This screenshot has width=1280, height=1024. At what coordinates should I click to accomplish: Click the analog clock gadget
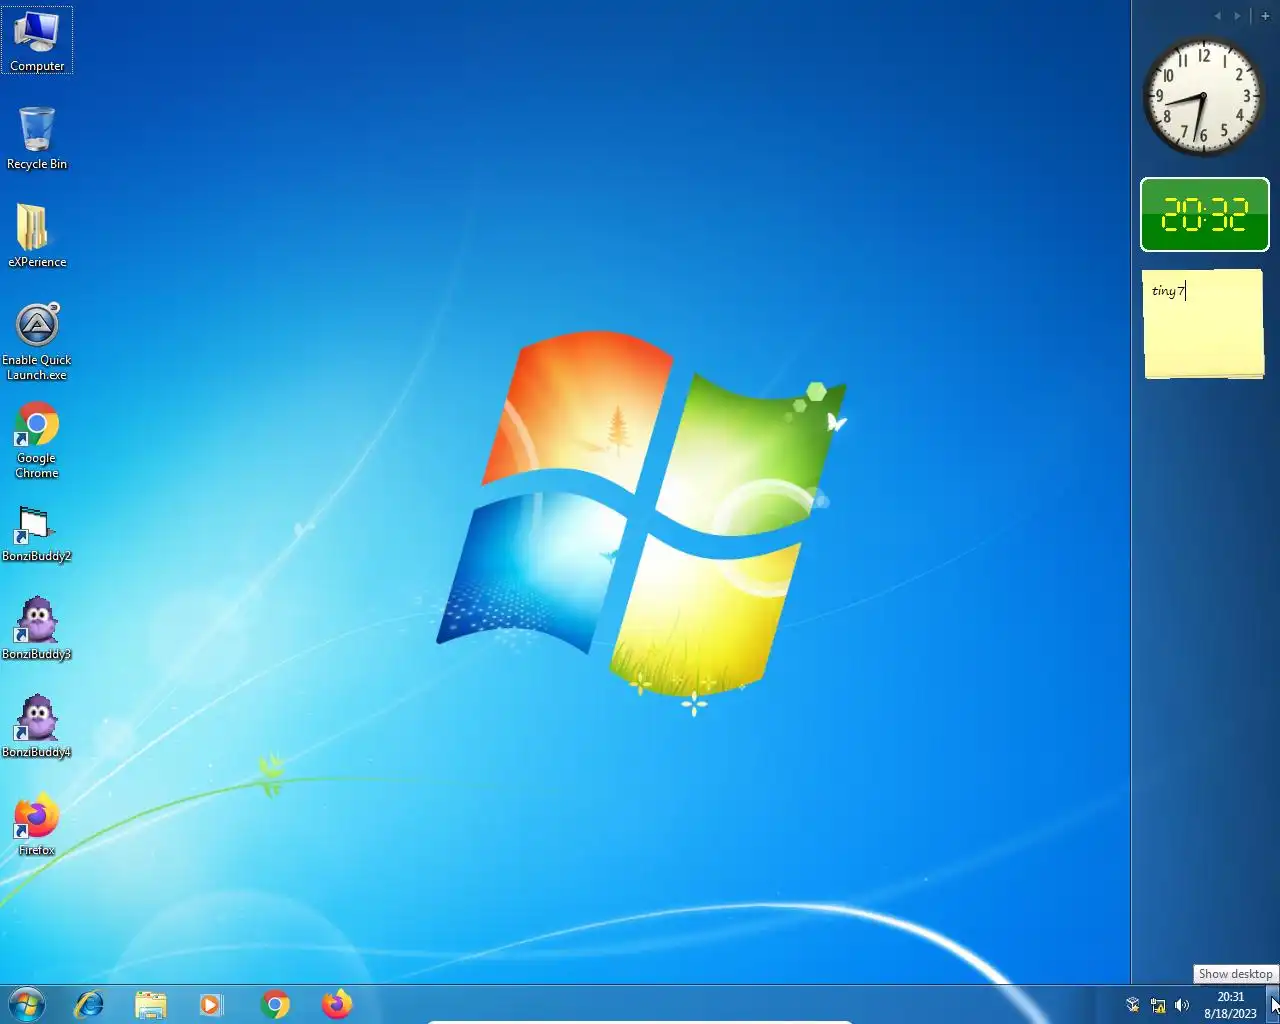click(1204, 96)
